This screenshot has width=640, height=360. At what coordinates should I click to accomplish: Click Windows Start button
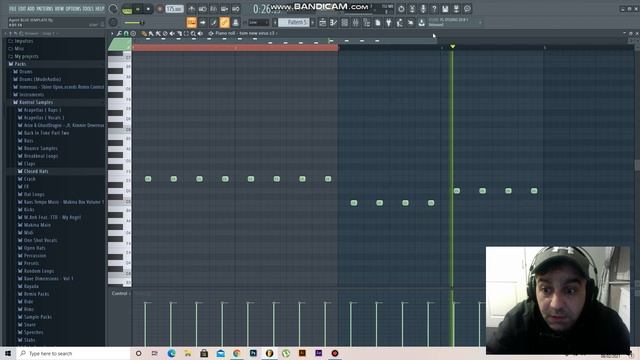pyautogui.click(x=8, y=353)
